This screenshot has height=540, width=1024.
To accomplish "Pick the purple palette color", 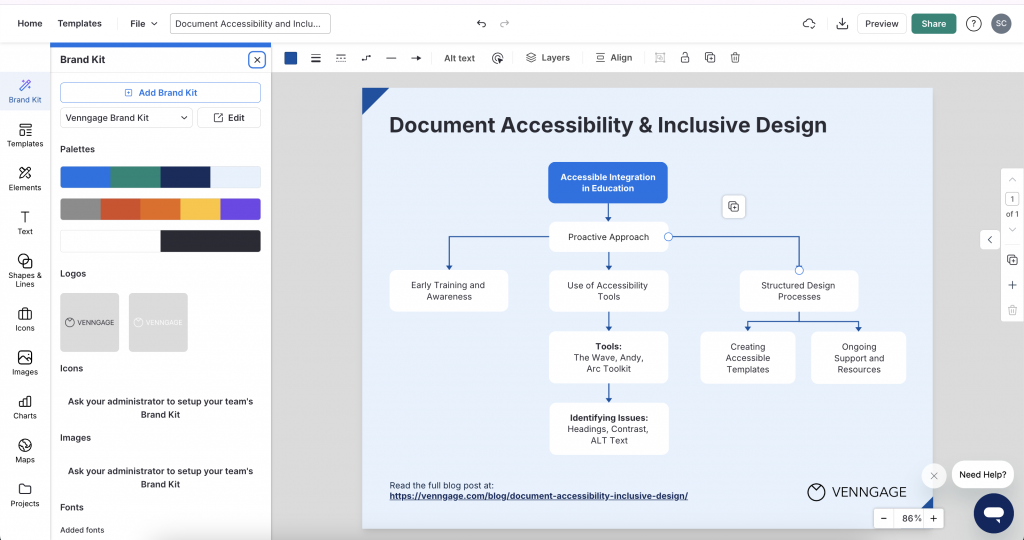I will [240, 209].
